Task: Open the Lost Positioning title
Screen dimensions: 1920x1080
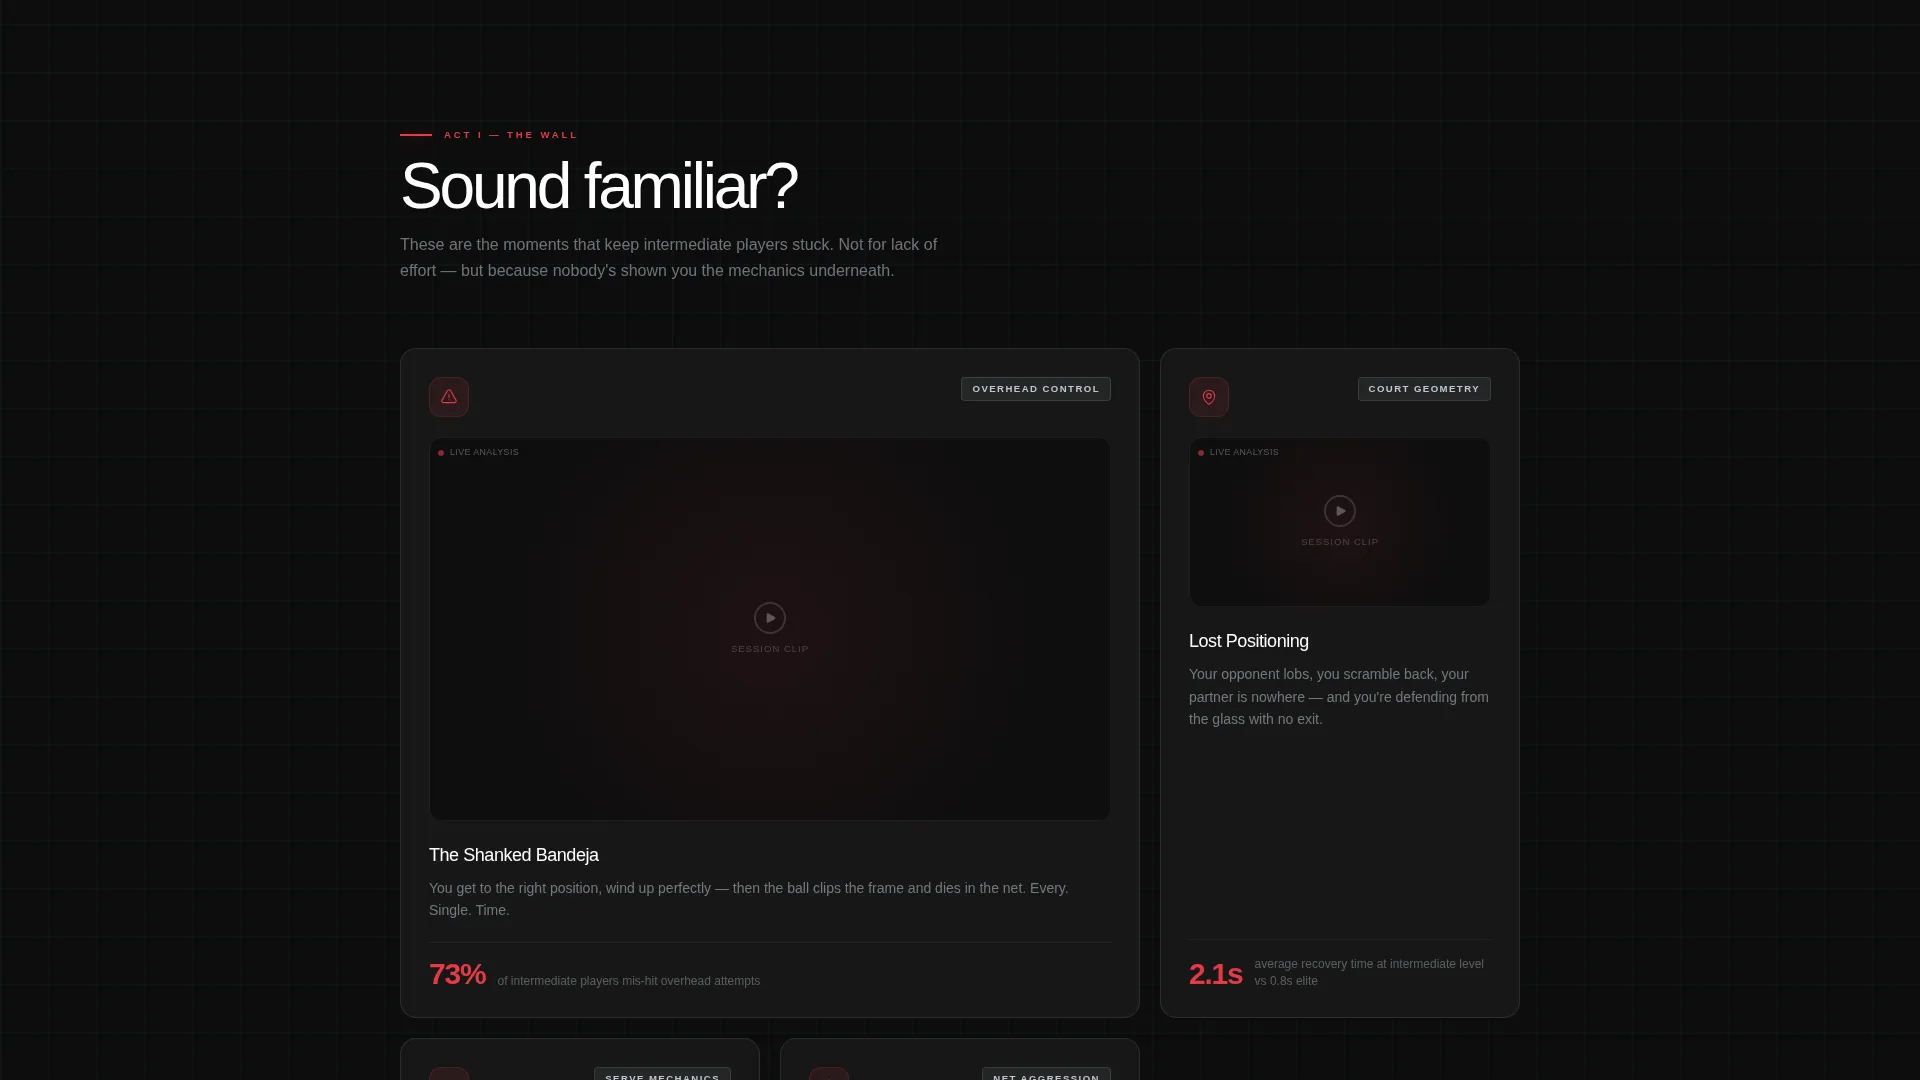Action: click(1249, 641)
